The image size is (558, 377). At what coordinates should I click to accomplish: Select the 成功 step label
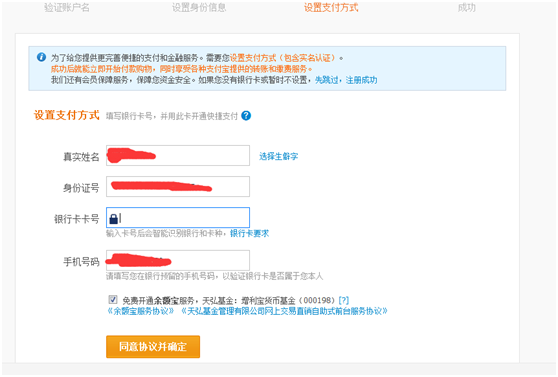(x=467, y=7)
